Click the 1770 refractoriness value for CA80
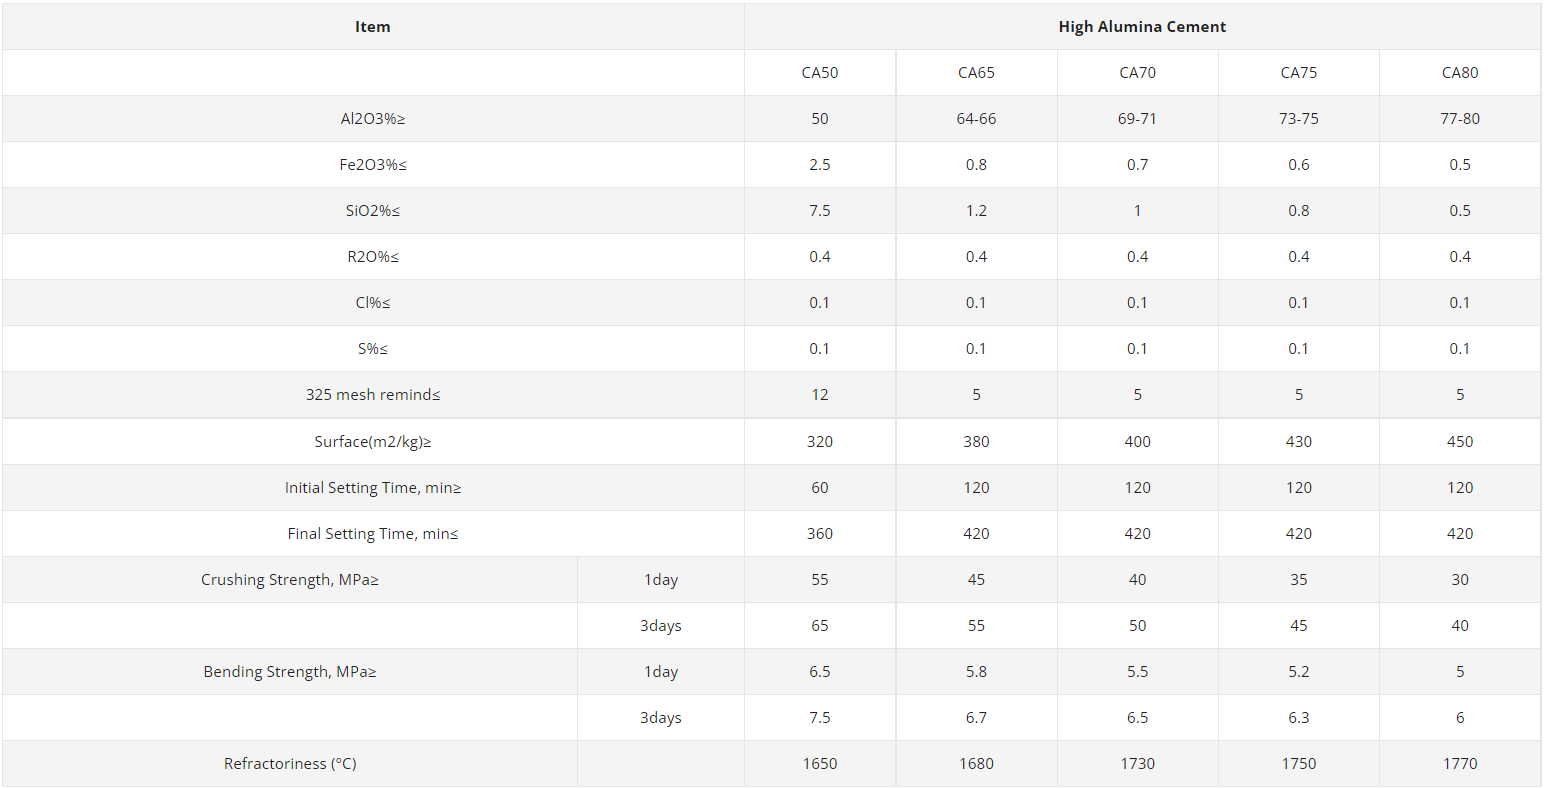The image size is (1545, 788). click(x=1460, y=764)
